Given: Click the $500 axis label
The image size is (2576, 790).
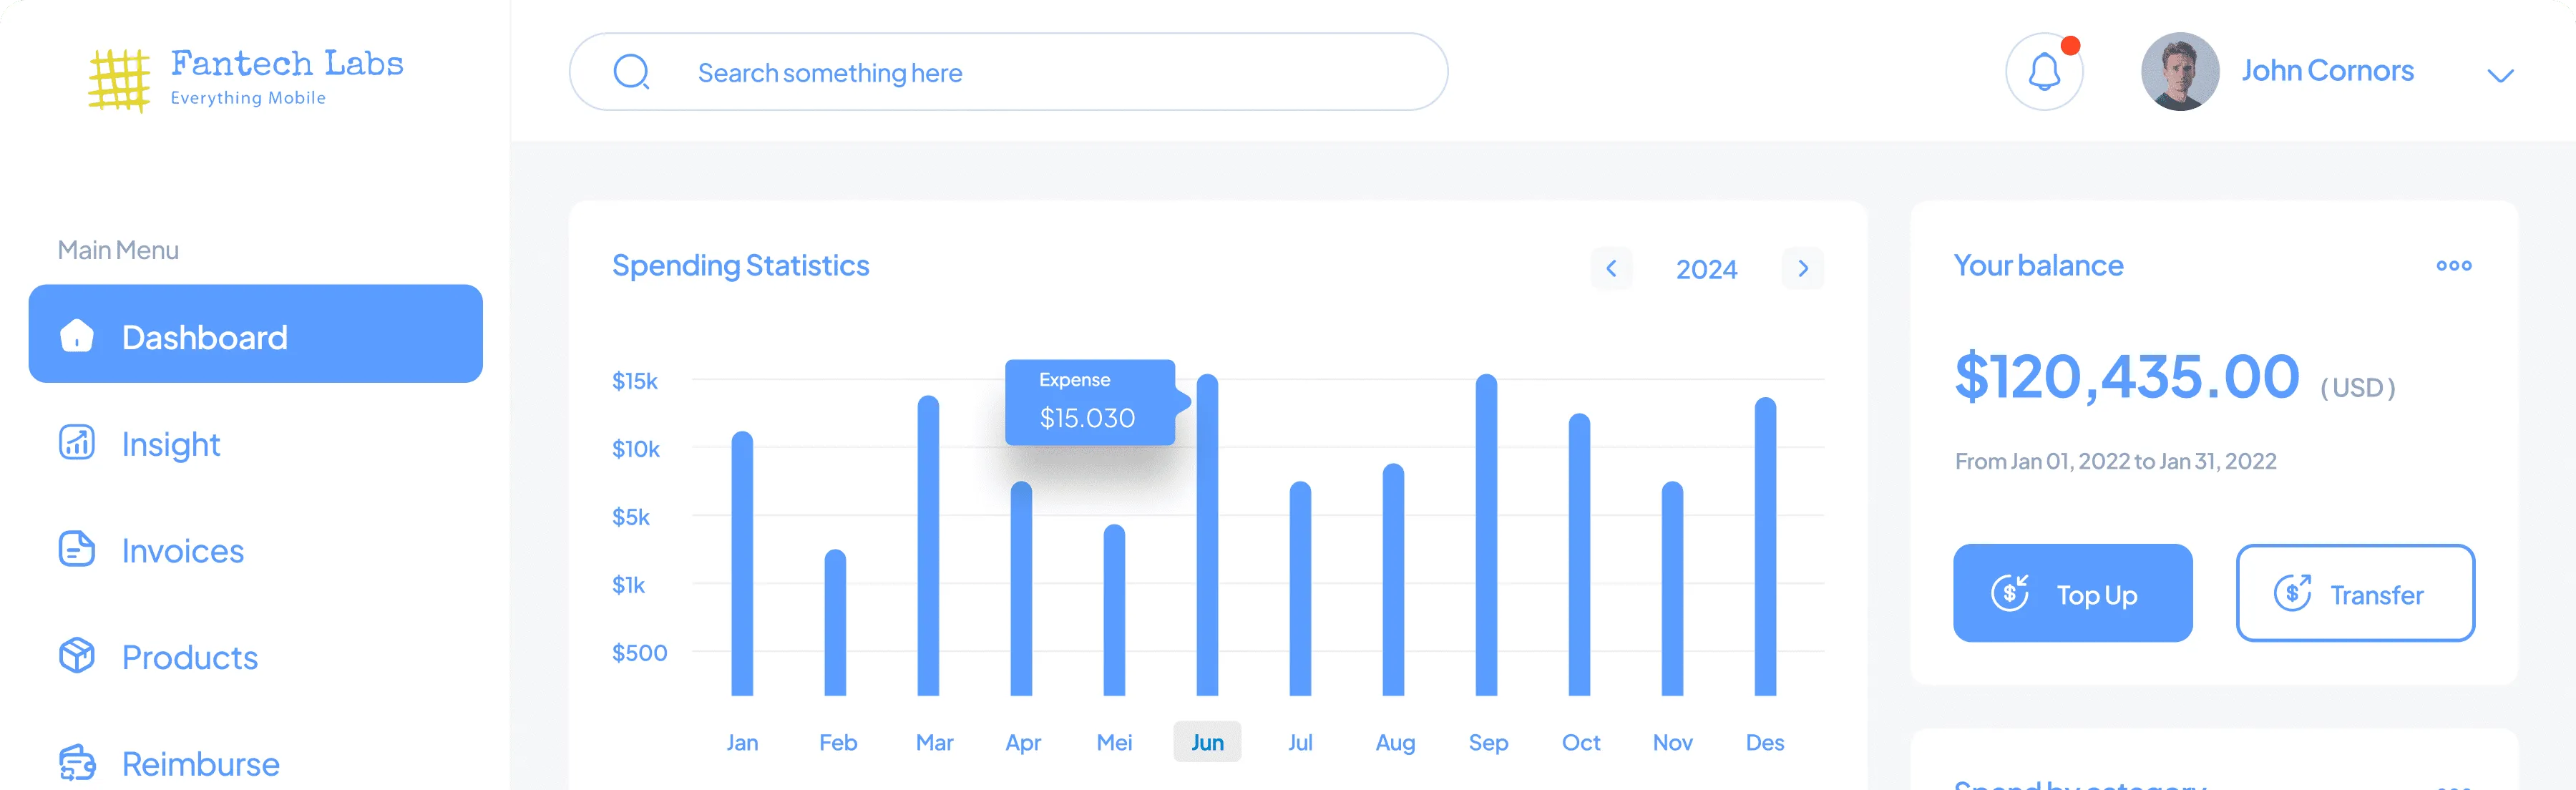Looking at the screenshot, I should [639, 653].
